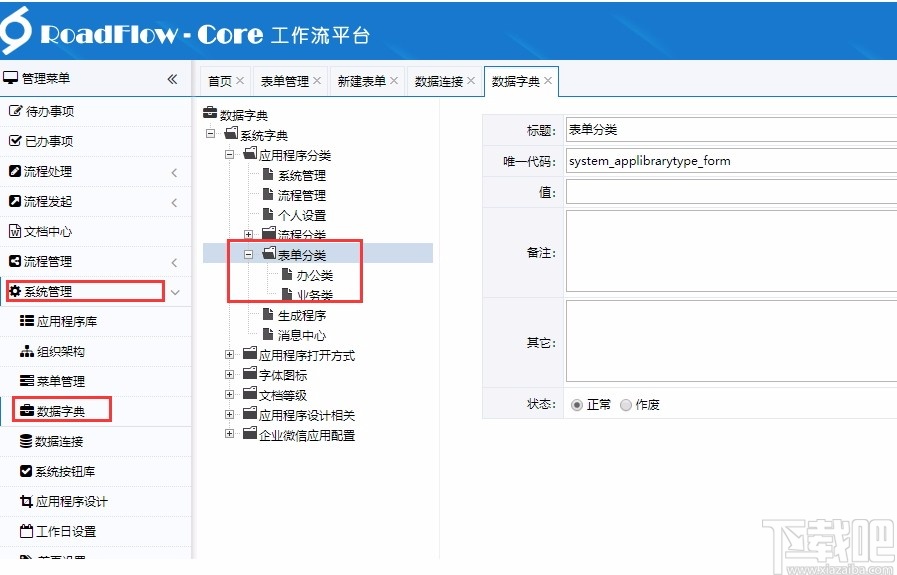Screen dimensions: 897x575
Task: Click the monitor icon beside 管理菜单
Action: pyautogui.click(x=10, y=77)
